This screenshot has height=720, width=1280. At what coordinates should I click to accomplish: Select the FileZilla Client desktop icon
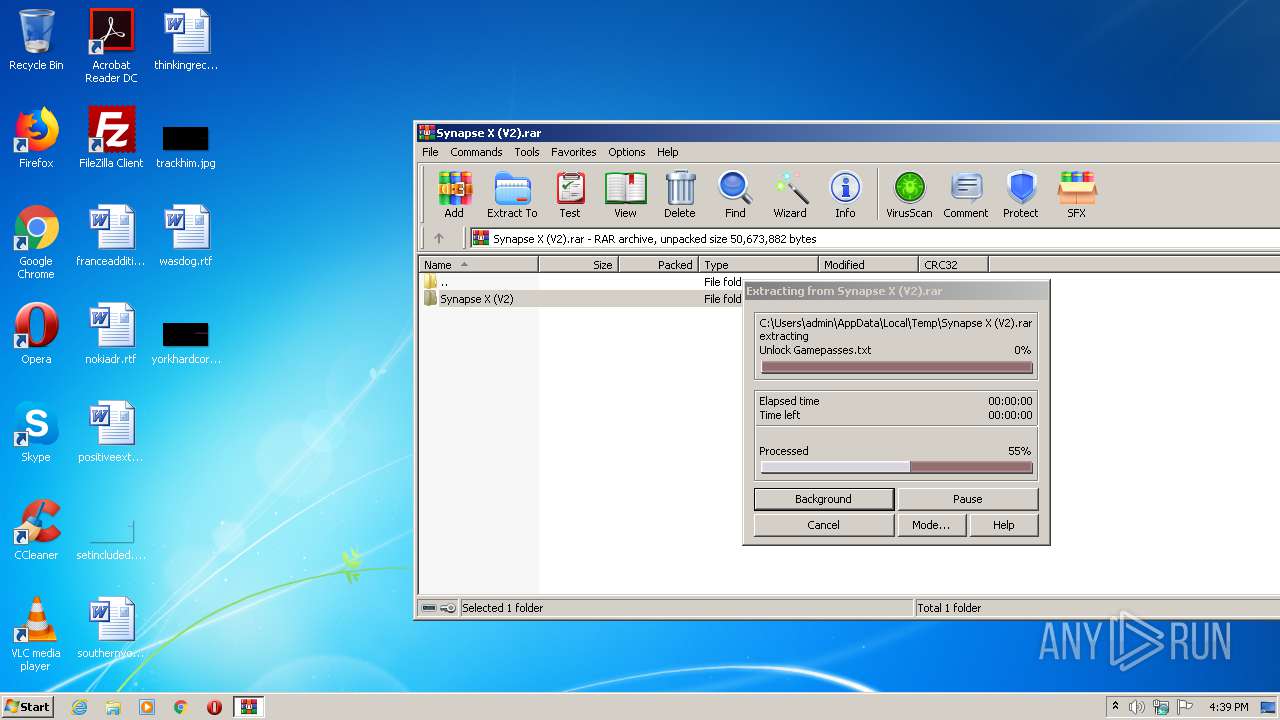pyautogui.click(x=111, y=139)
